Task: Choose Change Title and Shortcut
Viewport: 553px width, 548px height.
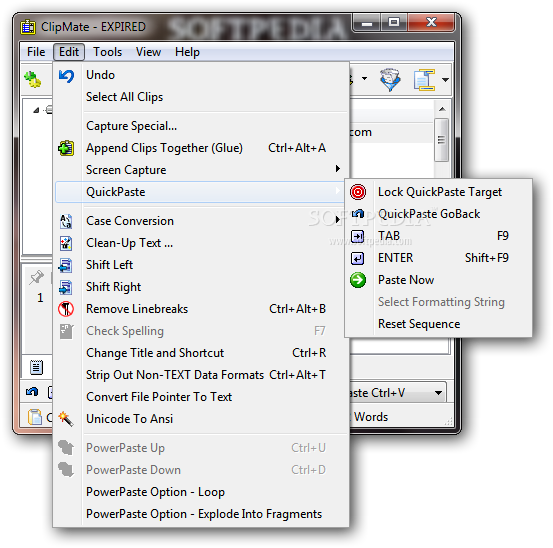Action: [201, 353]
